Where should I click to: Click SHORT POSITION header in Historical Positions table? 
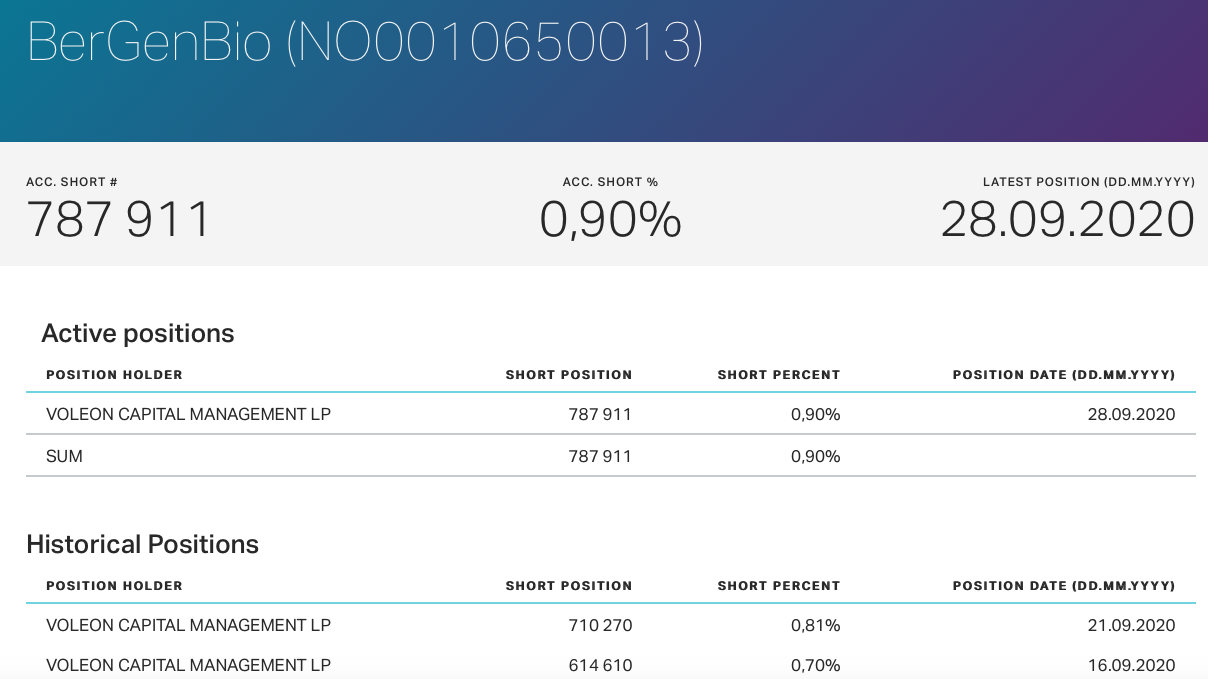tap(569, 586)
